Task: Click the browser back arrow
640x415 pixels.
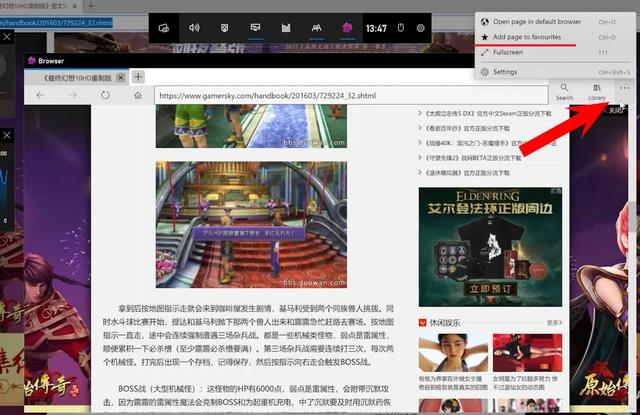Action: point(41,95)
